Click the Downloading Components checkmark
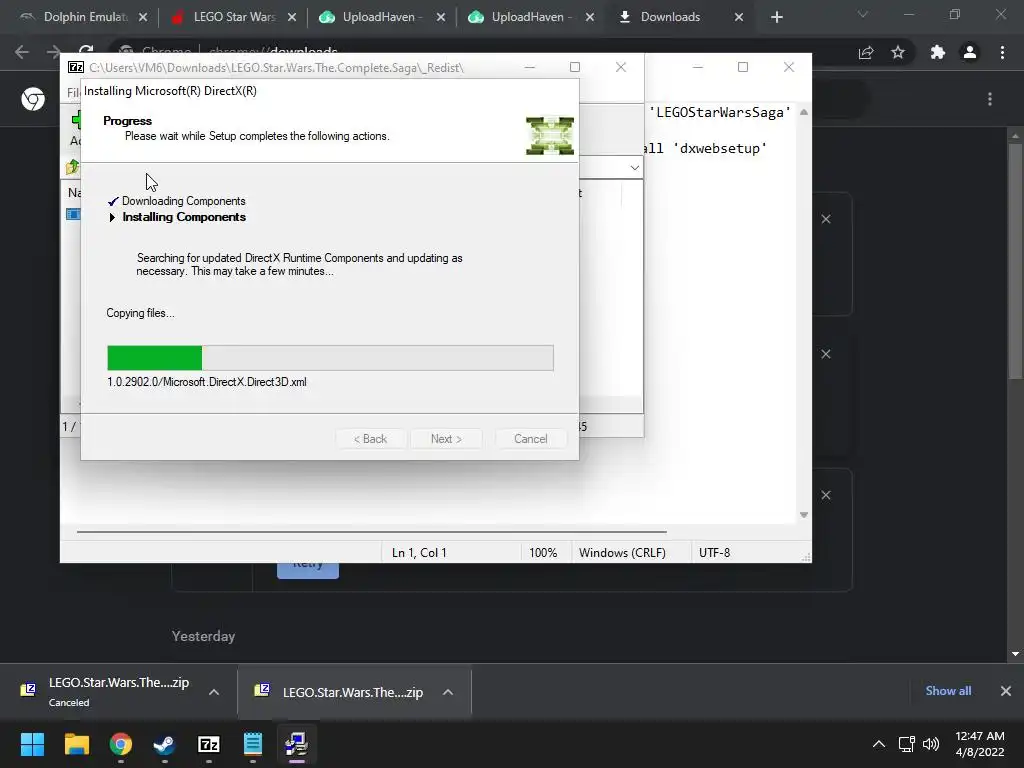1024x768 pixels. 113,201
